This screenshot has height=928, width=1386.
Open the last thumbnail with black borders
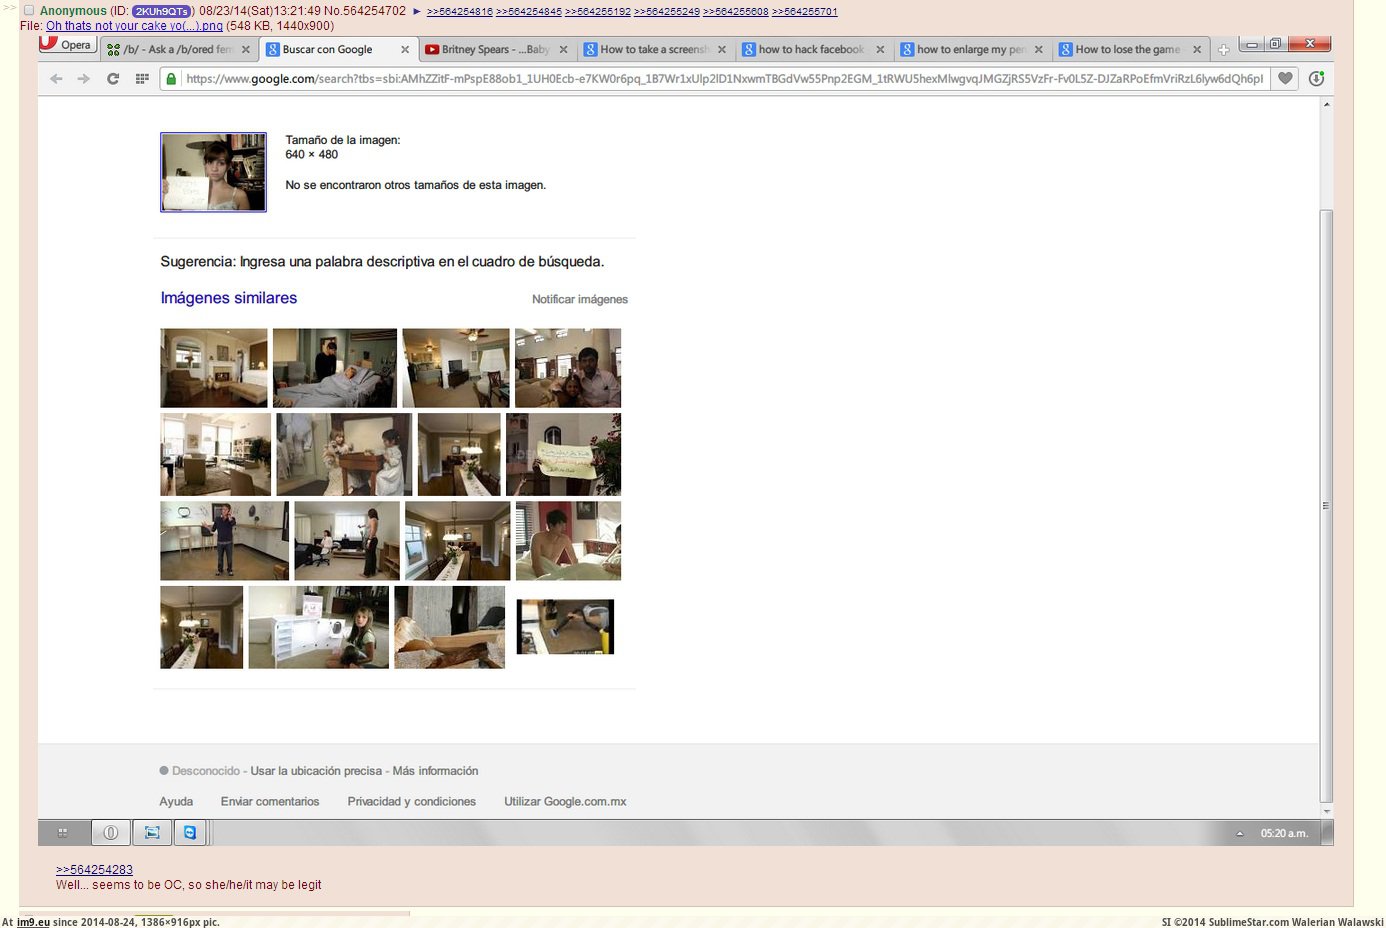[x=565, y=627]
